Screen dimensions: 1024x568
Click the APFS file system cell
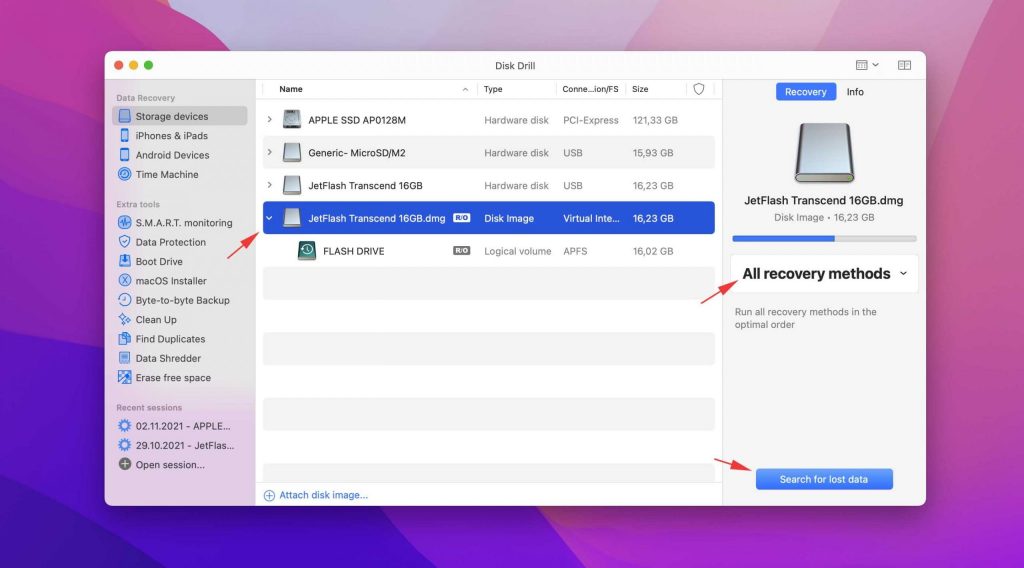[575, 251]
